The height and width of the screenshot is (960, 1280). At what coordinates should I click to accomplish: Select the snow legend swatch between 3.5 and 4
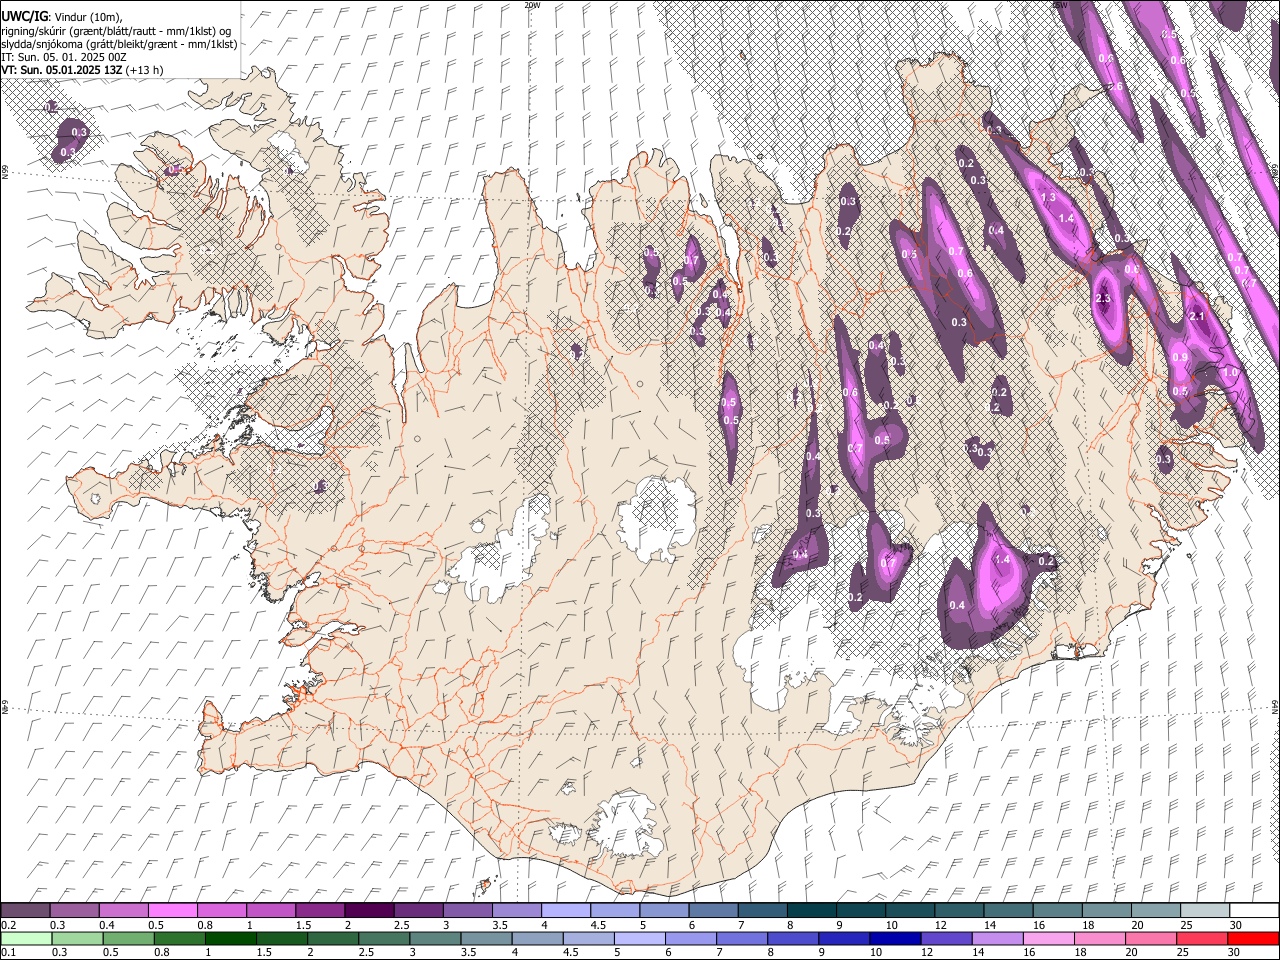pyautogui.click(x=516, y=910)
